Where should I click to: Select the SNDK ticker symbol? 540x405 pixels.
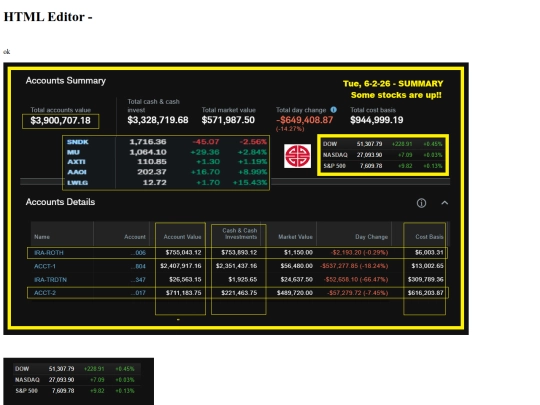tap(78, 142)
